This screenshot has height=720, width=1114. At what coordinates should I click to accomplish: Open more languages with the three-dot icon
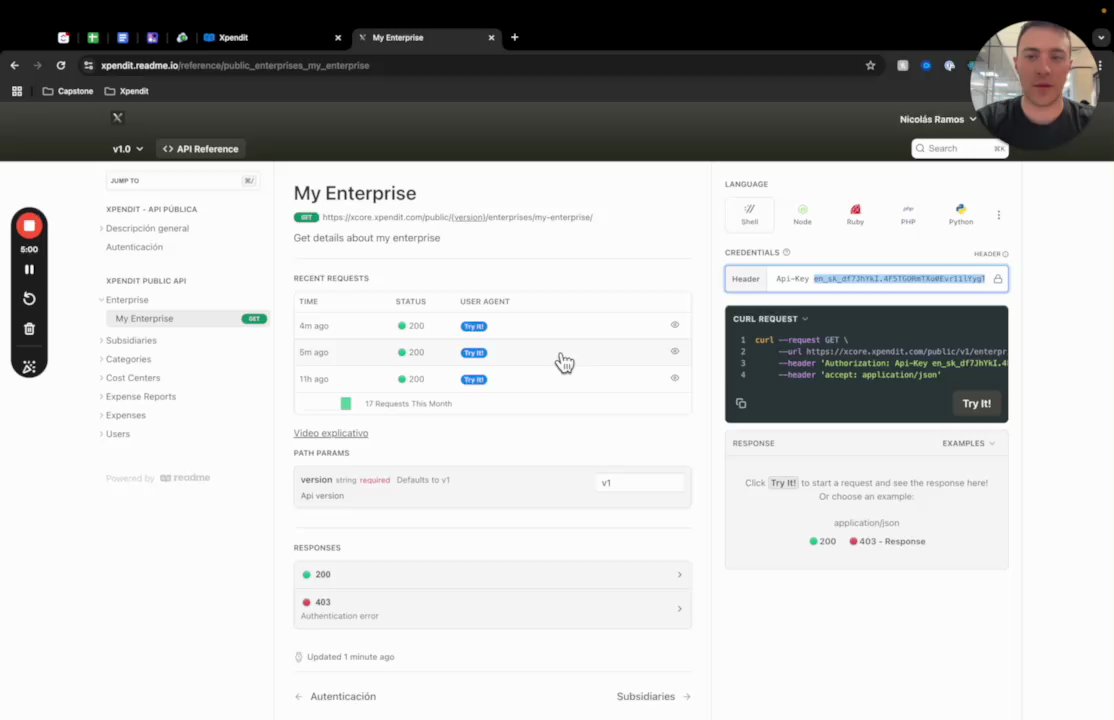coord(998,215)
